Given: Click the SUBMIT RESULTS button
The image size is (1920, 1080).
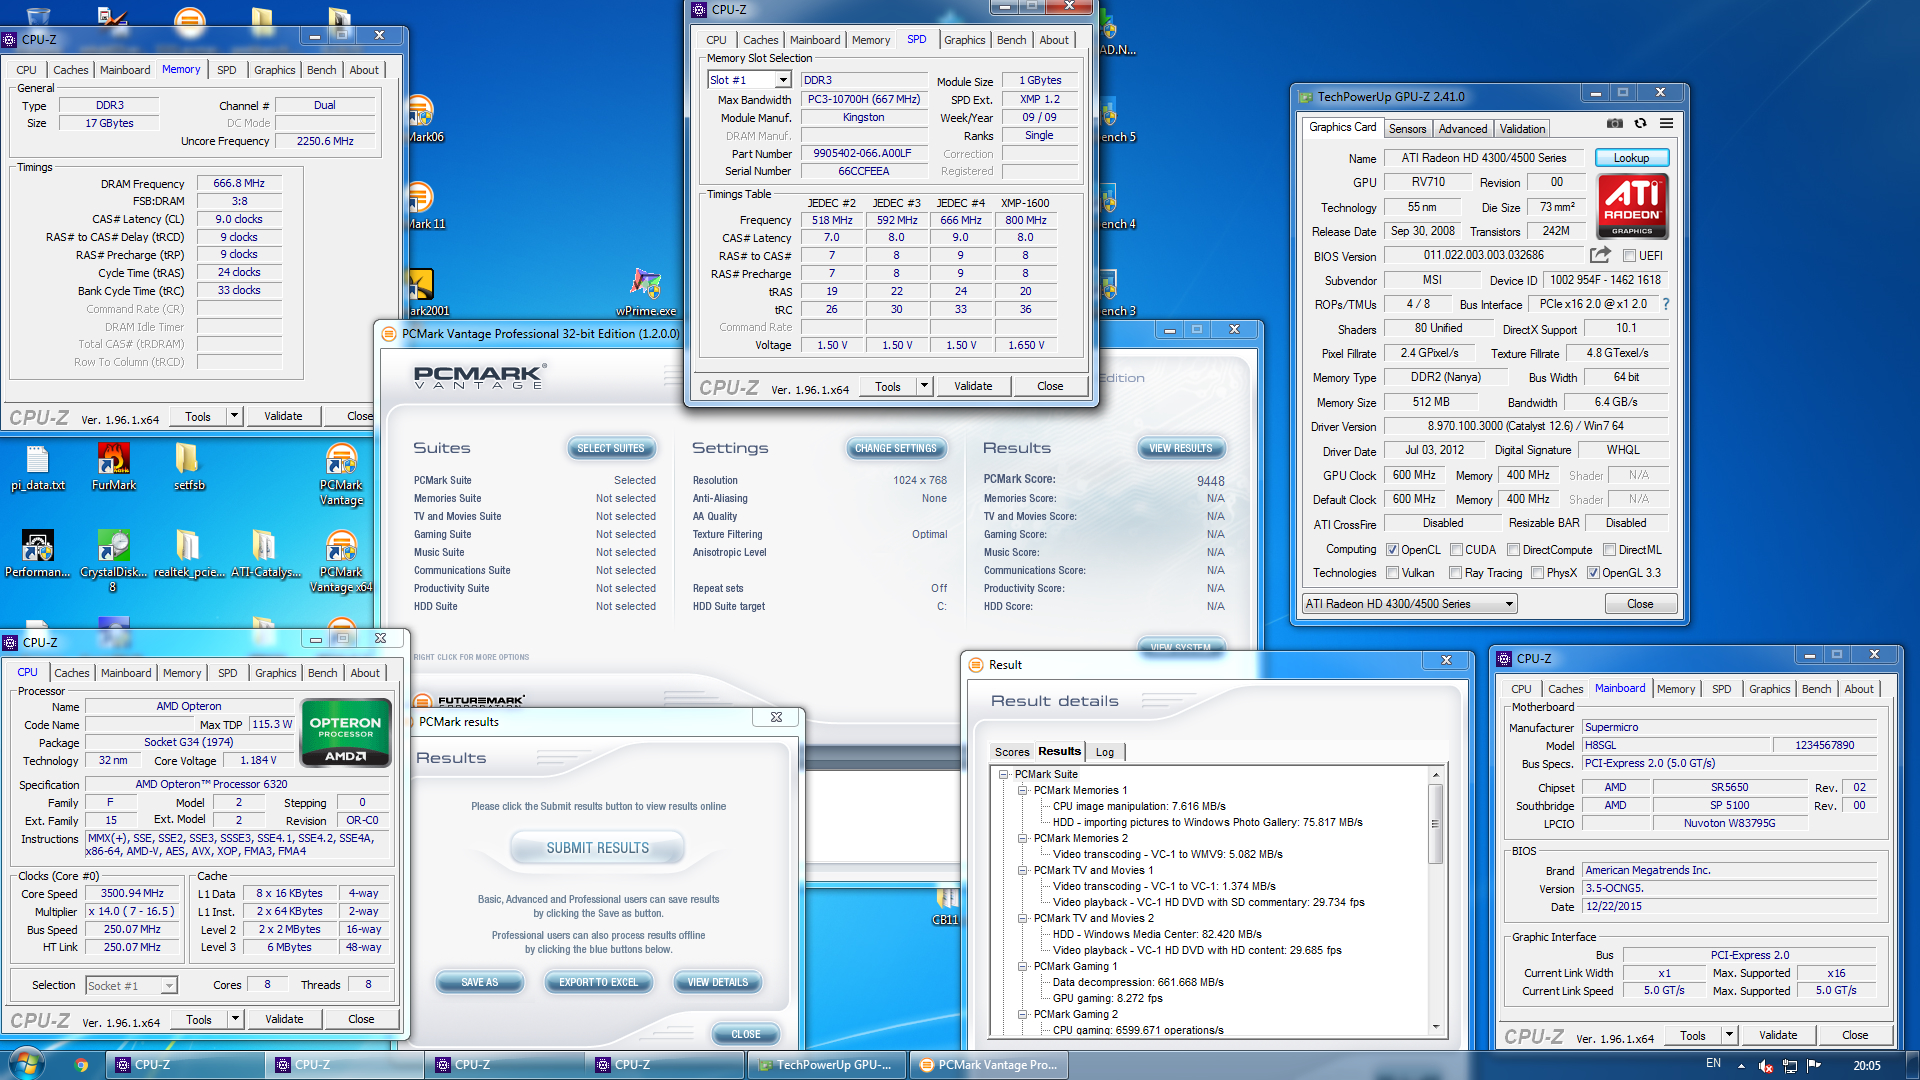Looking at the screenshot, I should tap(597, 848).
